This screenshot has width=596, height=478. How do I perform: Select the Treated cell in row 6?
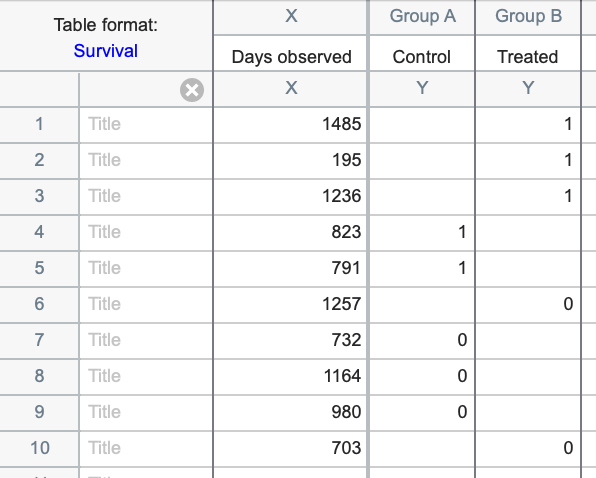[528, 304]
